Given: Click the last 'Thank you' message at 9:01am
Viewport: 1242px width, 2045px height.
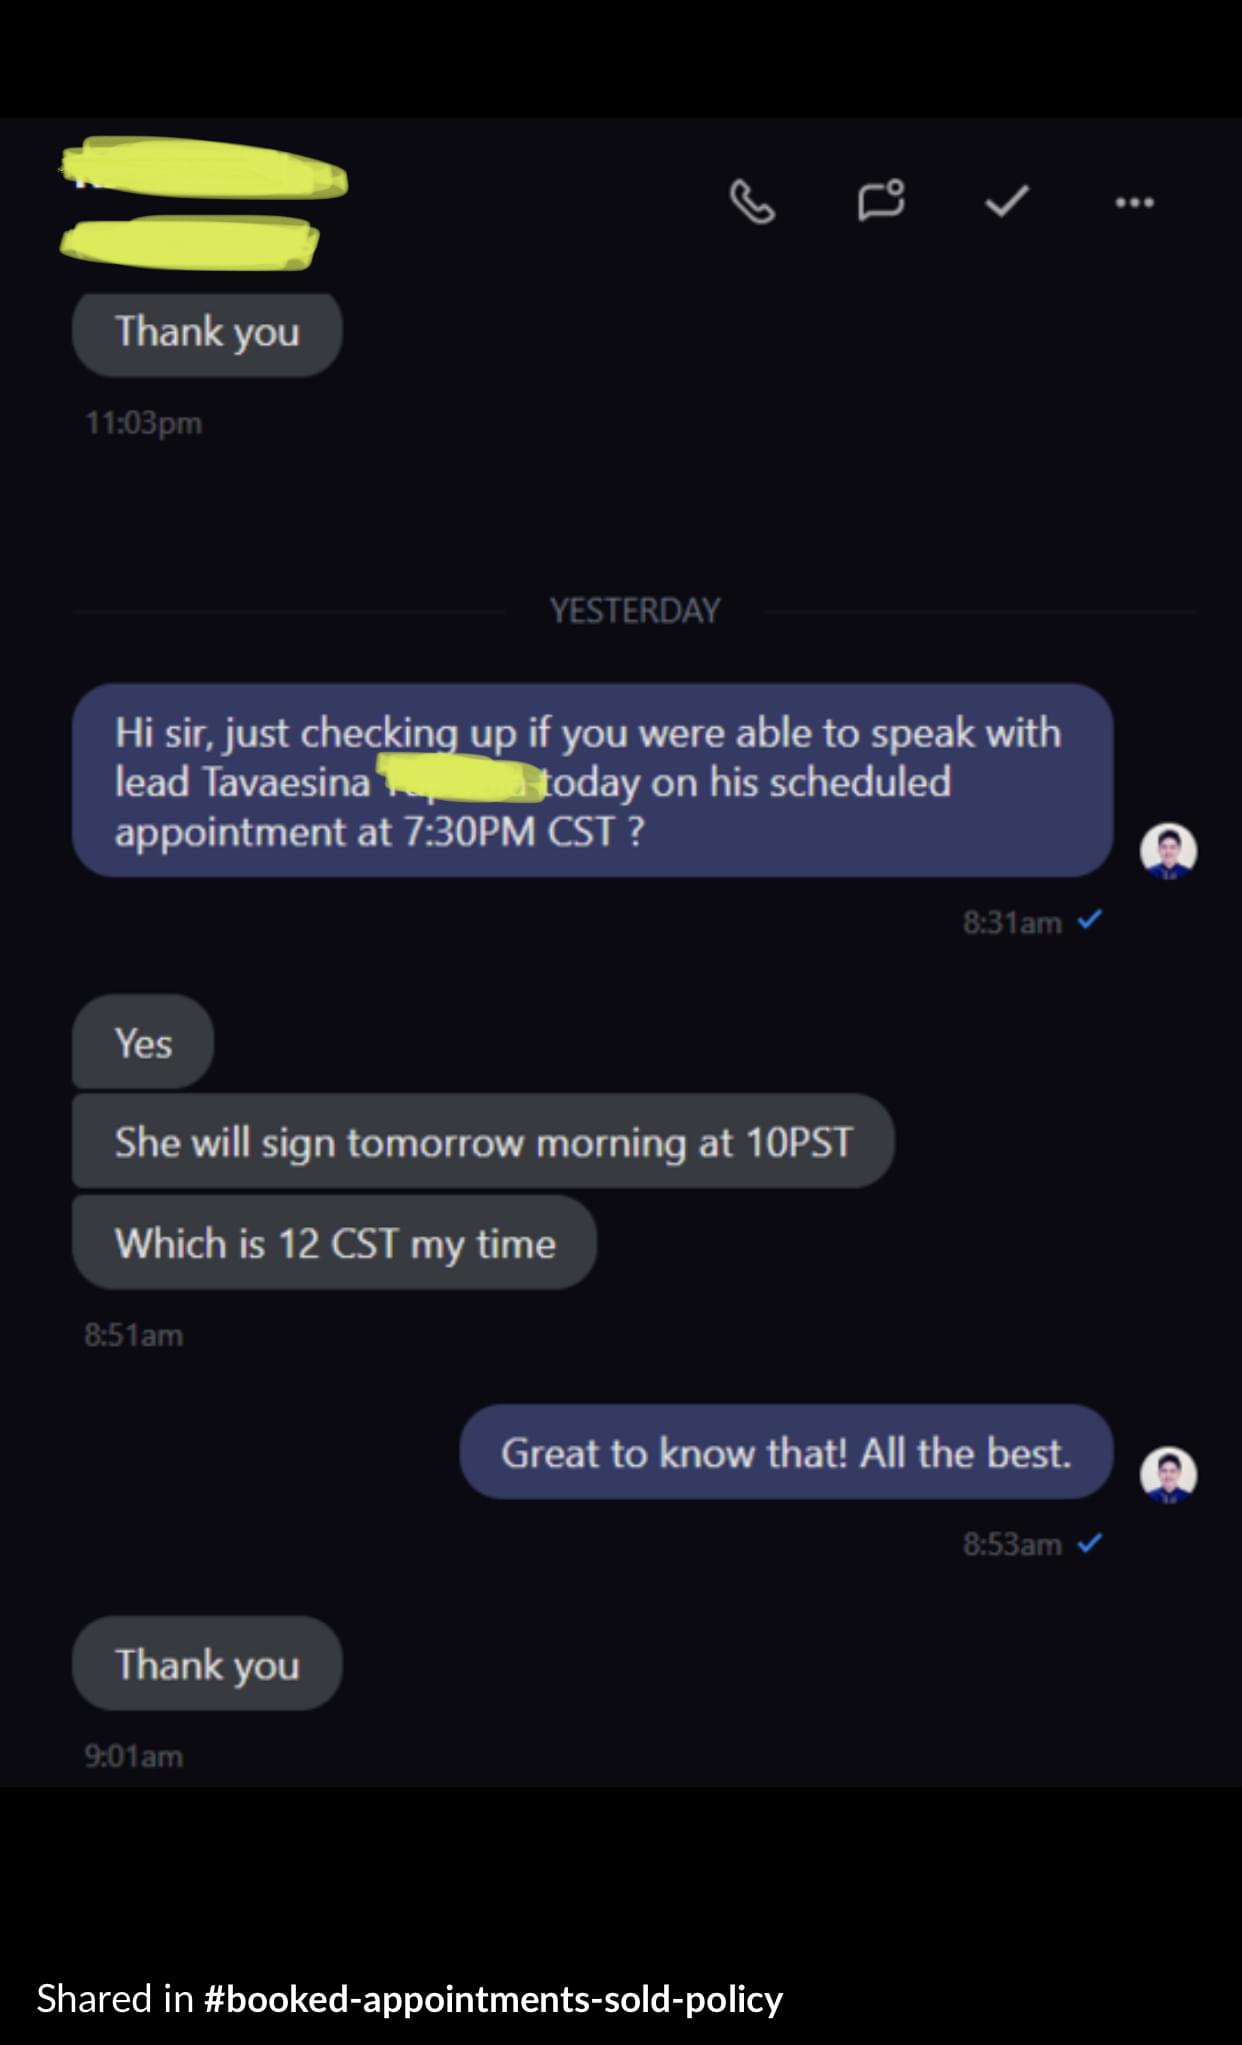Looking at the screenshot, I should (x=207, y=1664).
